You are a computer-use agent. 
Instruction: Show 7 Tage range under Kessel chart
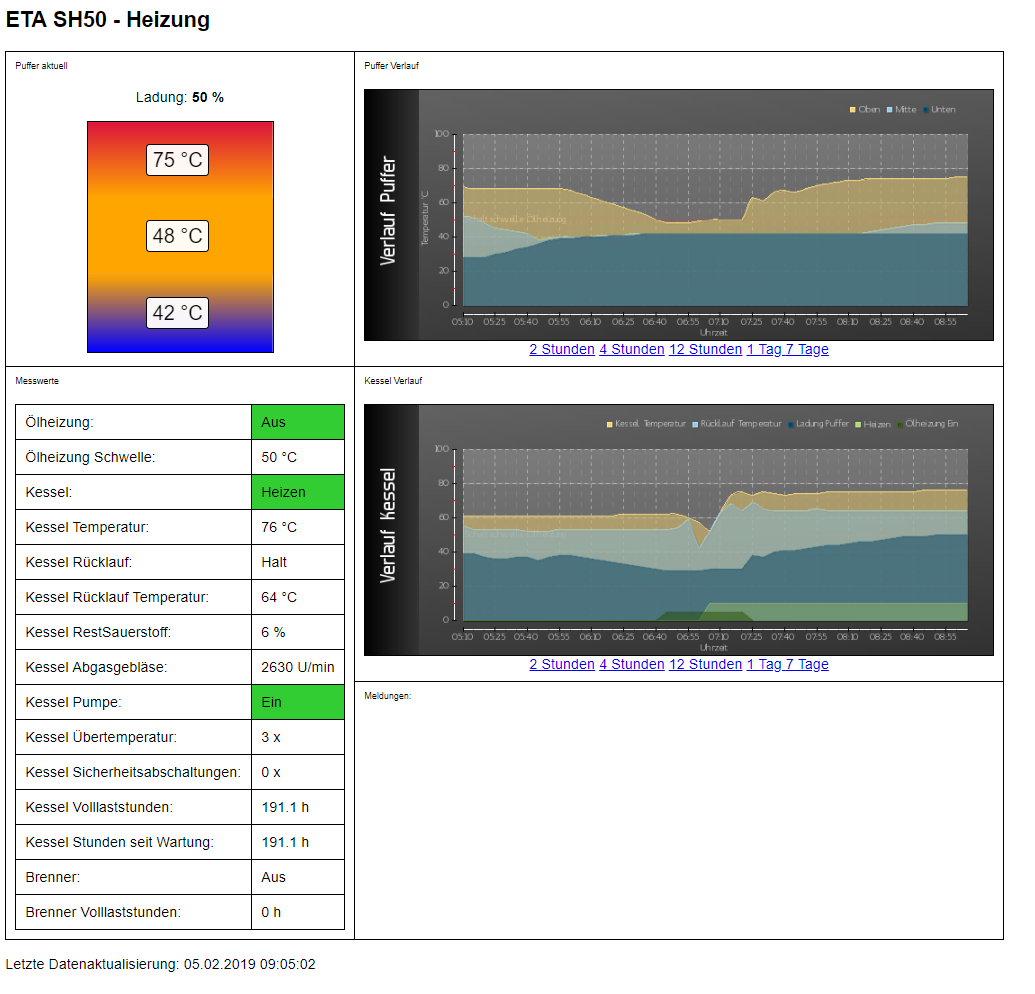[807, 664]
